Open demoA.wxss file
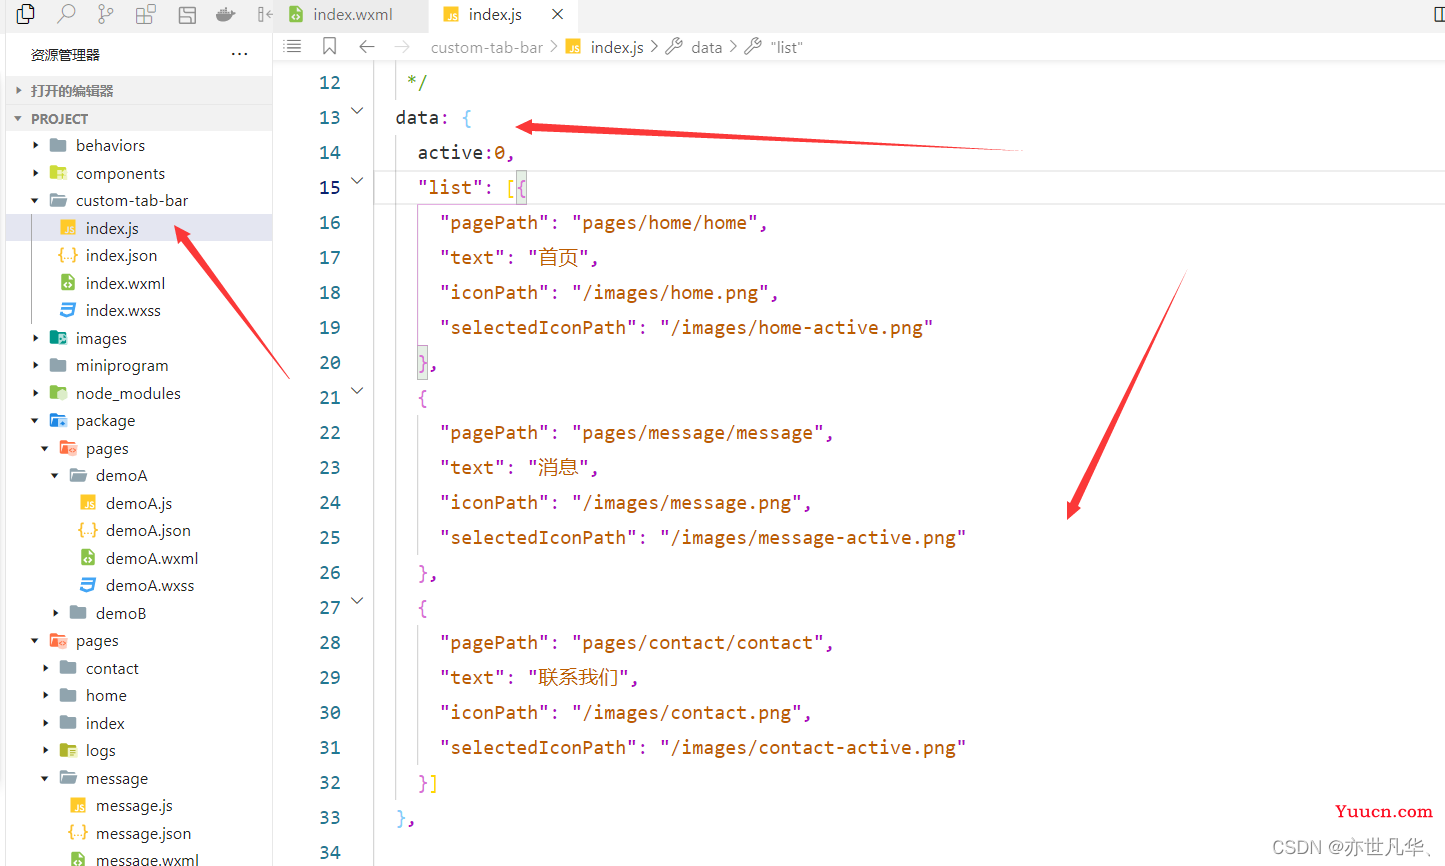The image size is (1445, 866). click(x=138, y=585)
